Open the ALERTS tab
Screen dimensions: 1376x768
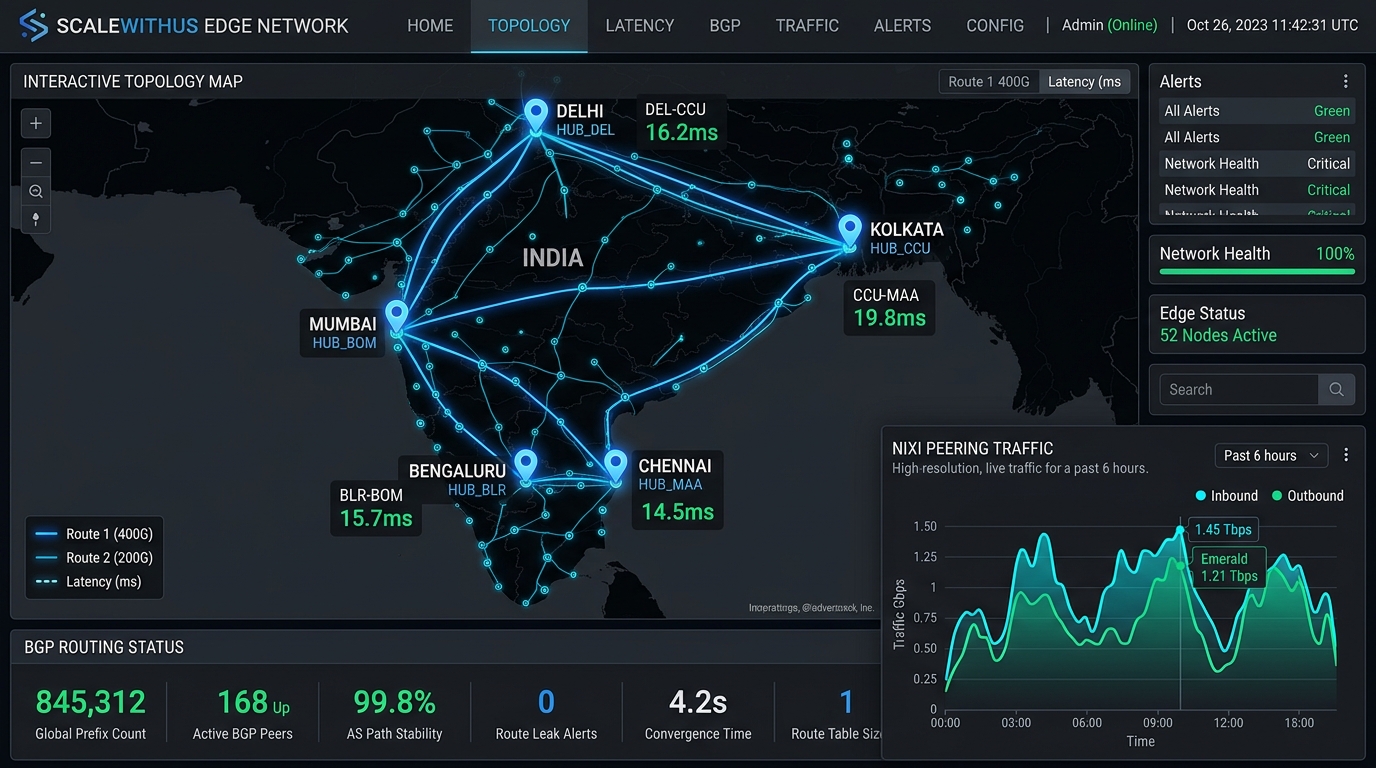pos(902,26)
